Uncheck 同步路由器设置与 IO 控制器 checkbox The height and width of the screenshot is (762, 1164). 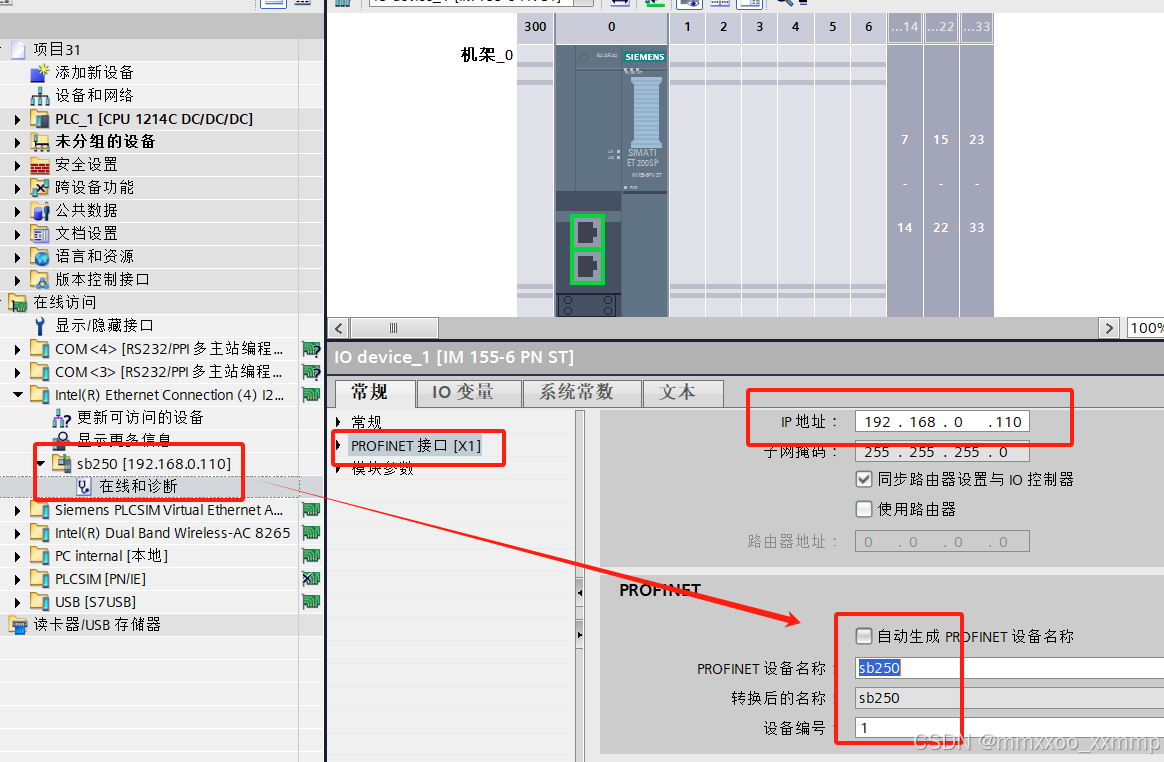coord(864,479)
